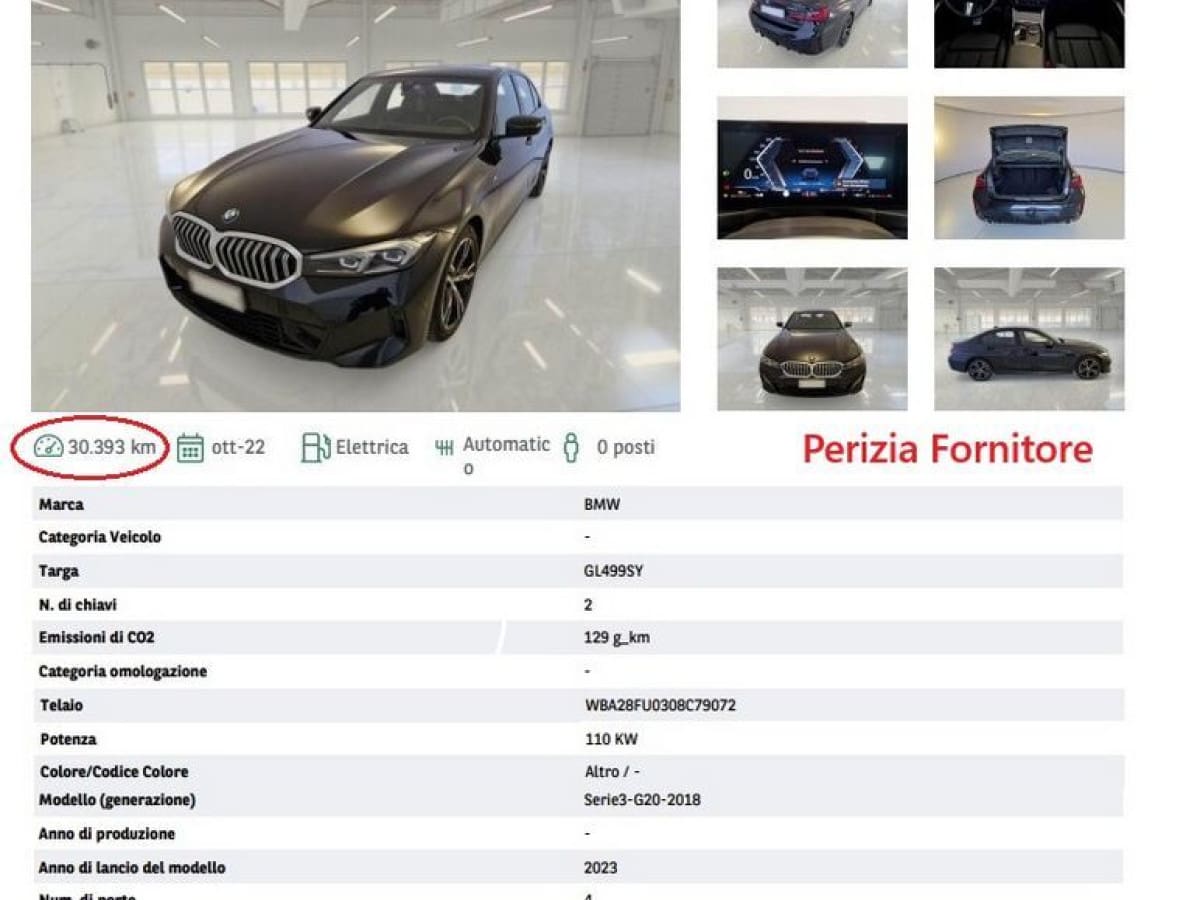The image size is (1200, 900).
Task: Click the Modello Serie3-G20-2018 value
Action: (642, 800)
